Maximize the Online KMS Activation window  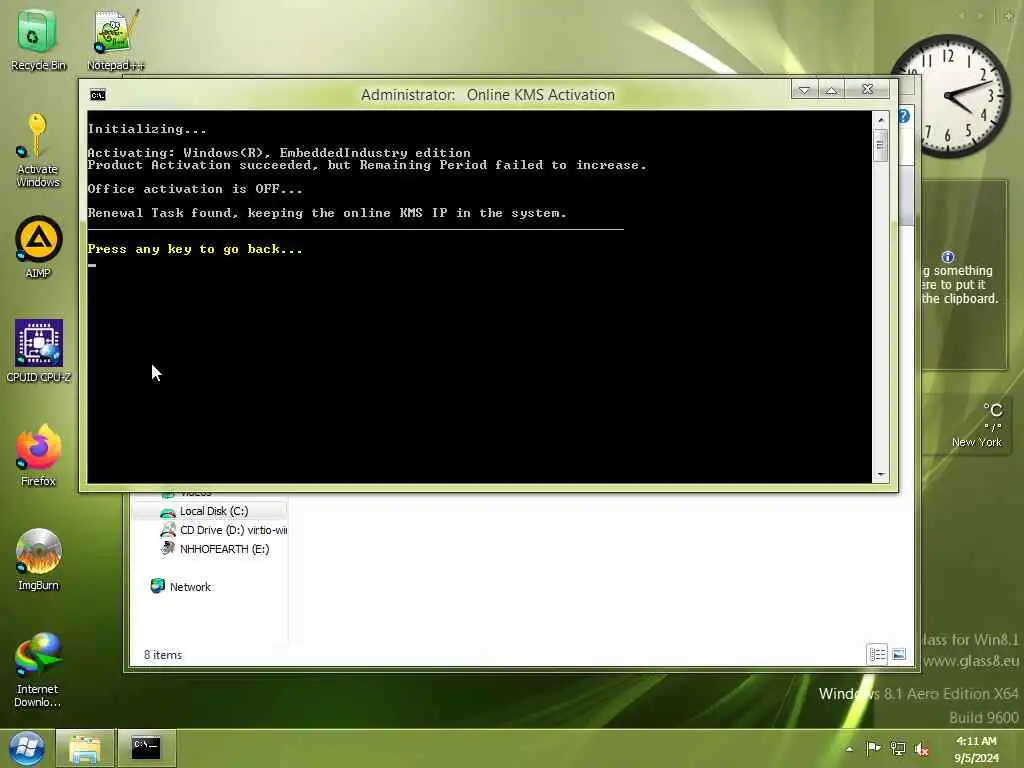point(831,89)
